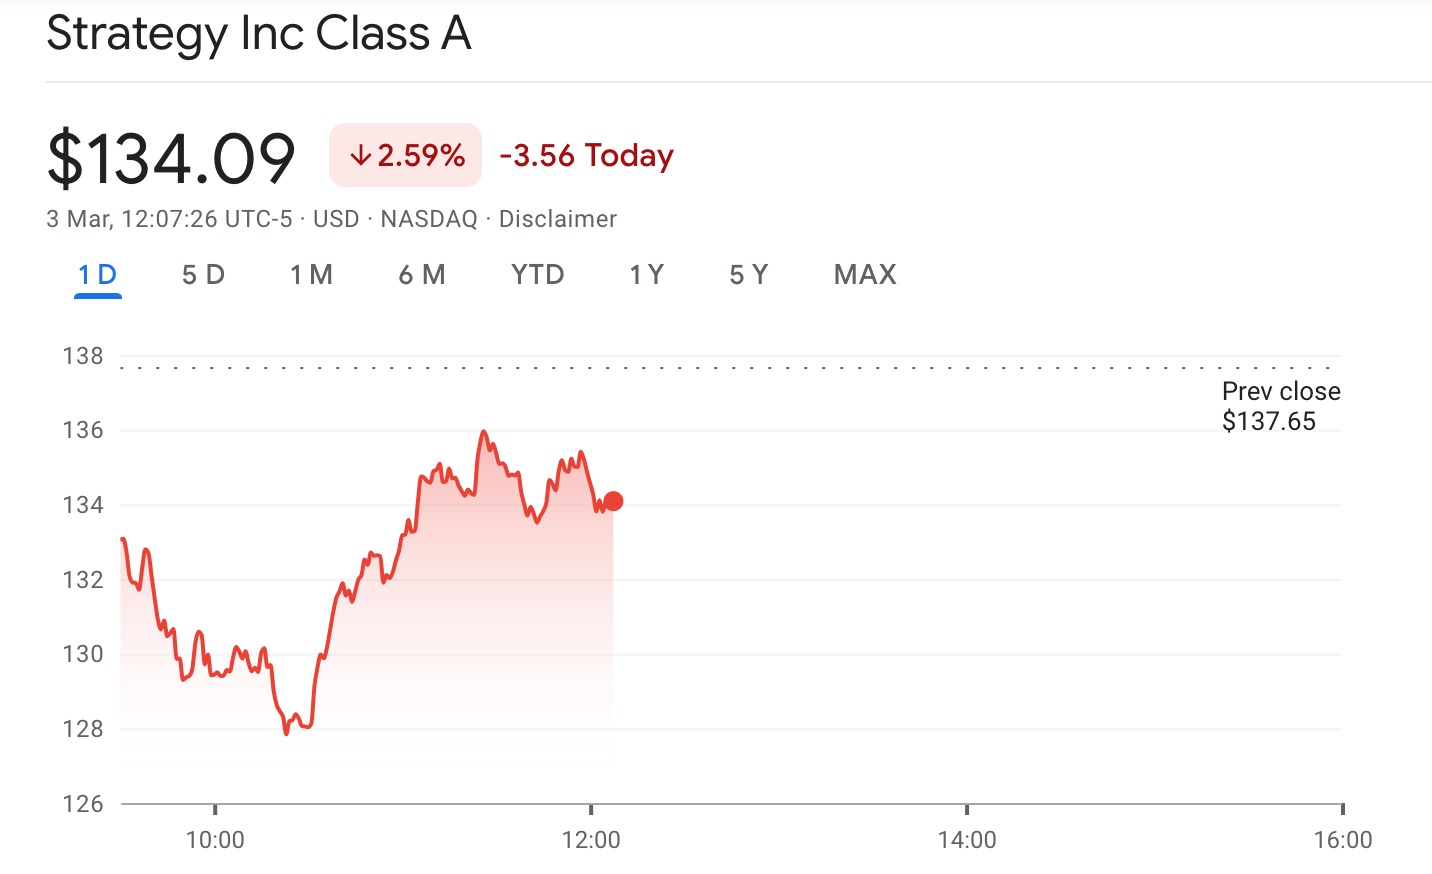The height and width of the screenshot is (874, 1432).
Task: Click the 10:00 time axis marker
Action: 215,840
